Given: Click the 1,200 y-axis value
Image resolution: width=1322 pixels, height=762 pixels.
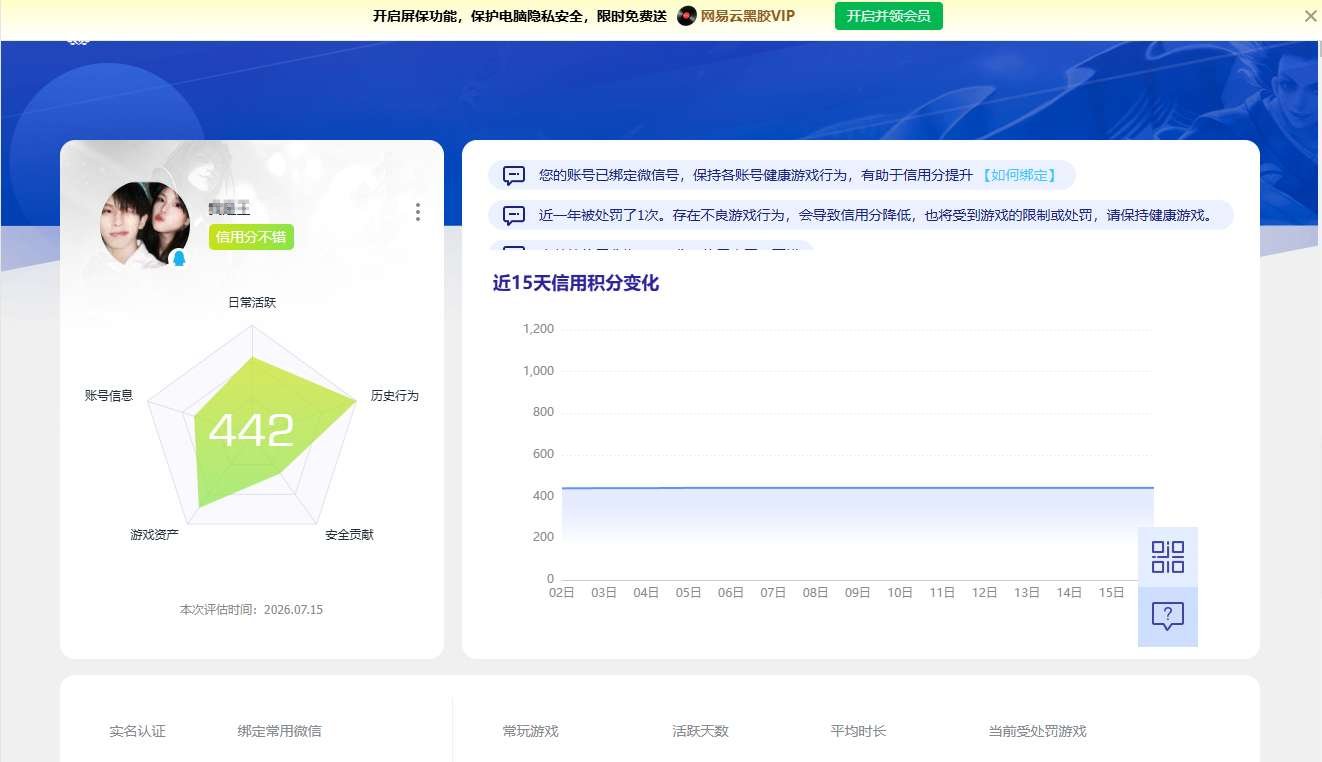Looking at the screenshot, I should click(x=538, y=329).
